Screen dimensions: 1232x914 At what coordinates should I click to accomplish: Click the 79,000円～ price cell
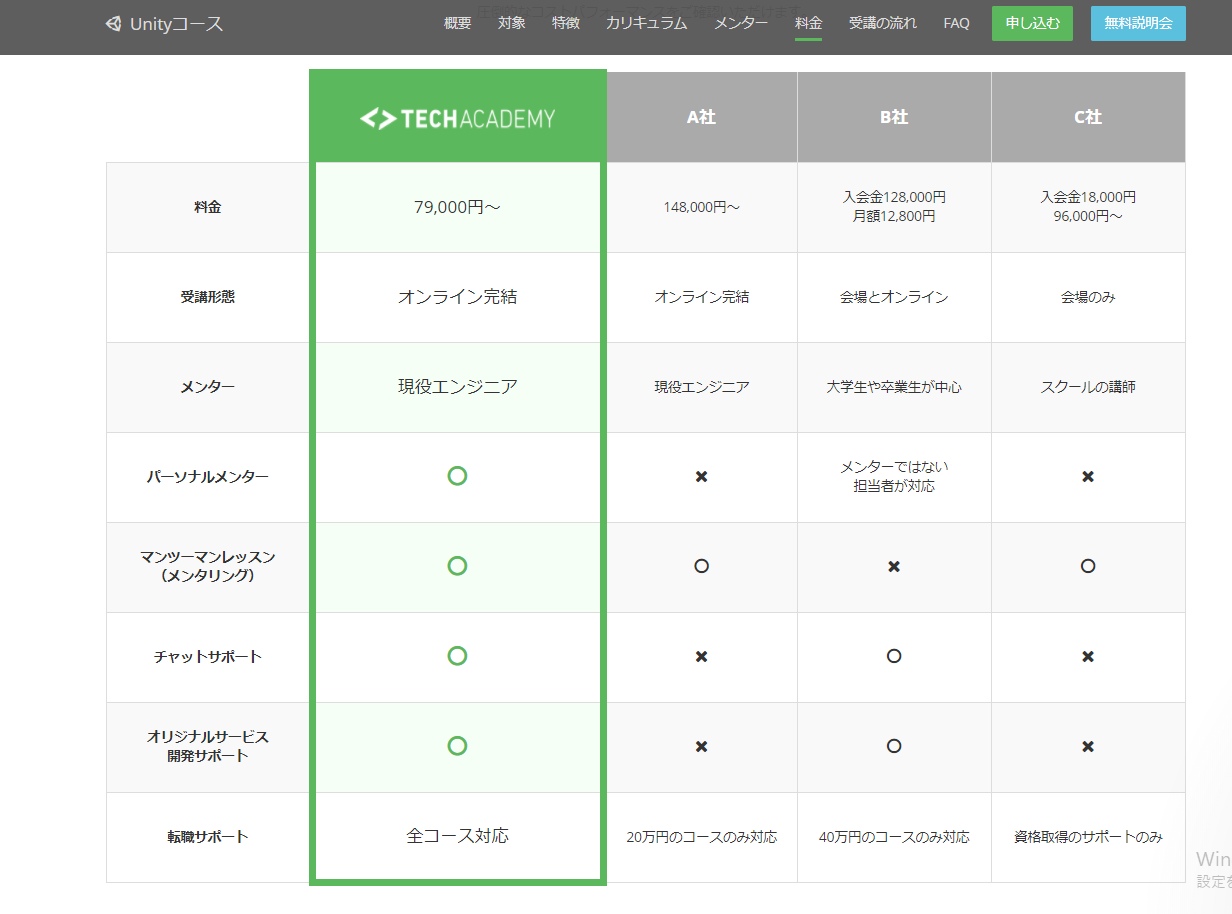457,207
